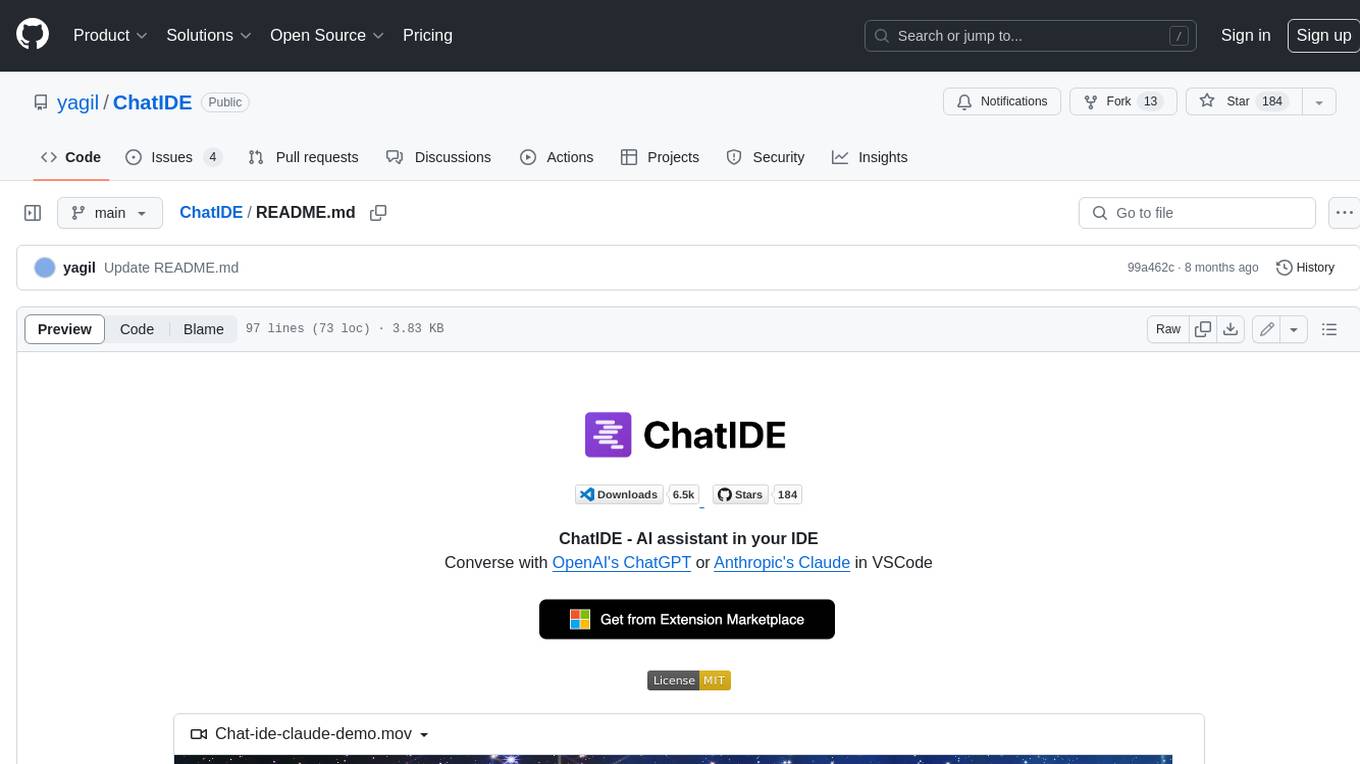Open the fork count 13

pos(1150,101)
